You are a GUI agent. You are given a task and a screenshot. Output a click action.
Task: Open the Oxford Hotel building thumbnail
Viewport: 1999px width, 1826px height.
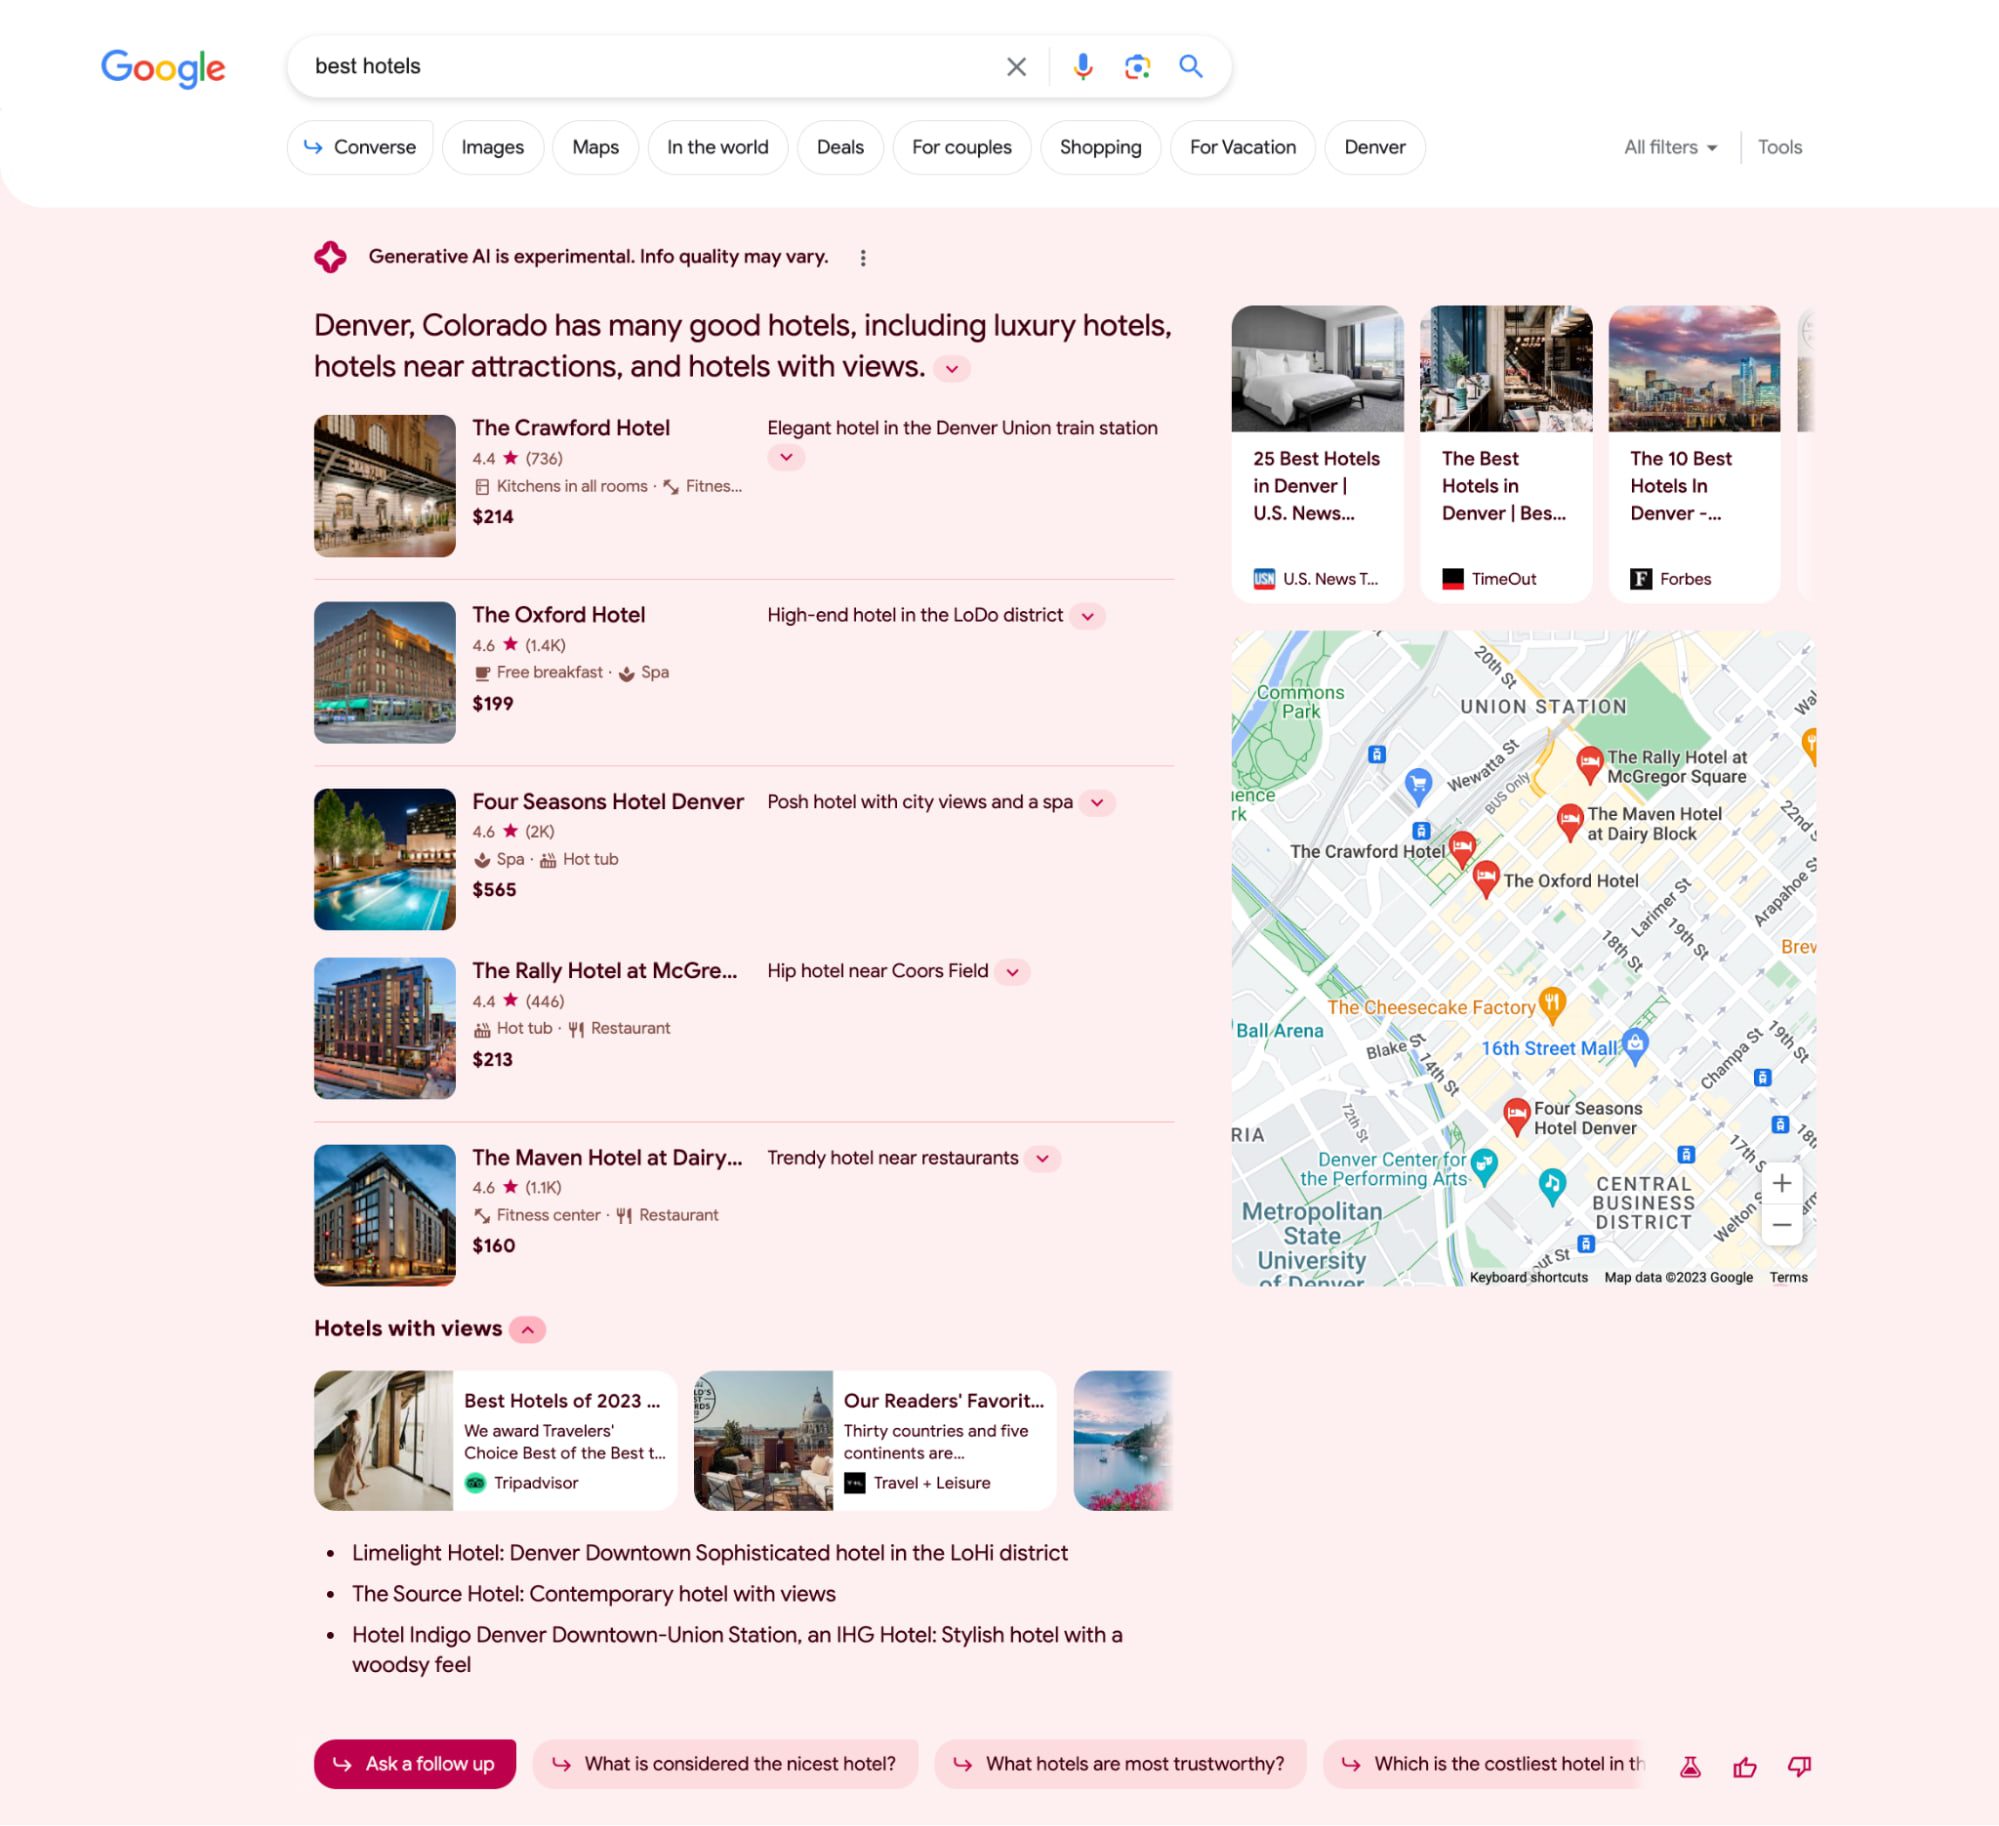(385, 672)
